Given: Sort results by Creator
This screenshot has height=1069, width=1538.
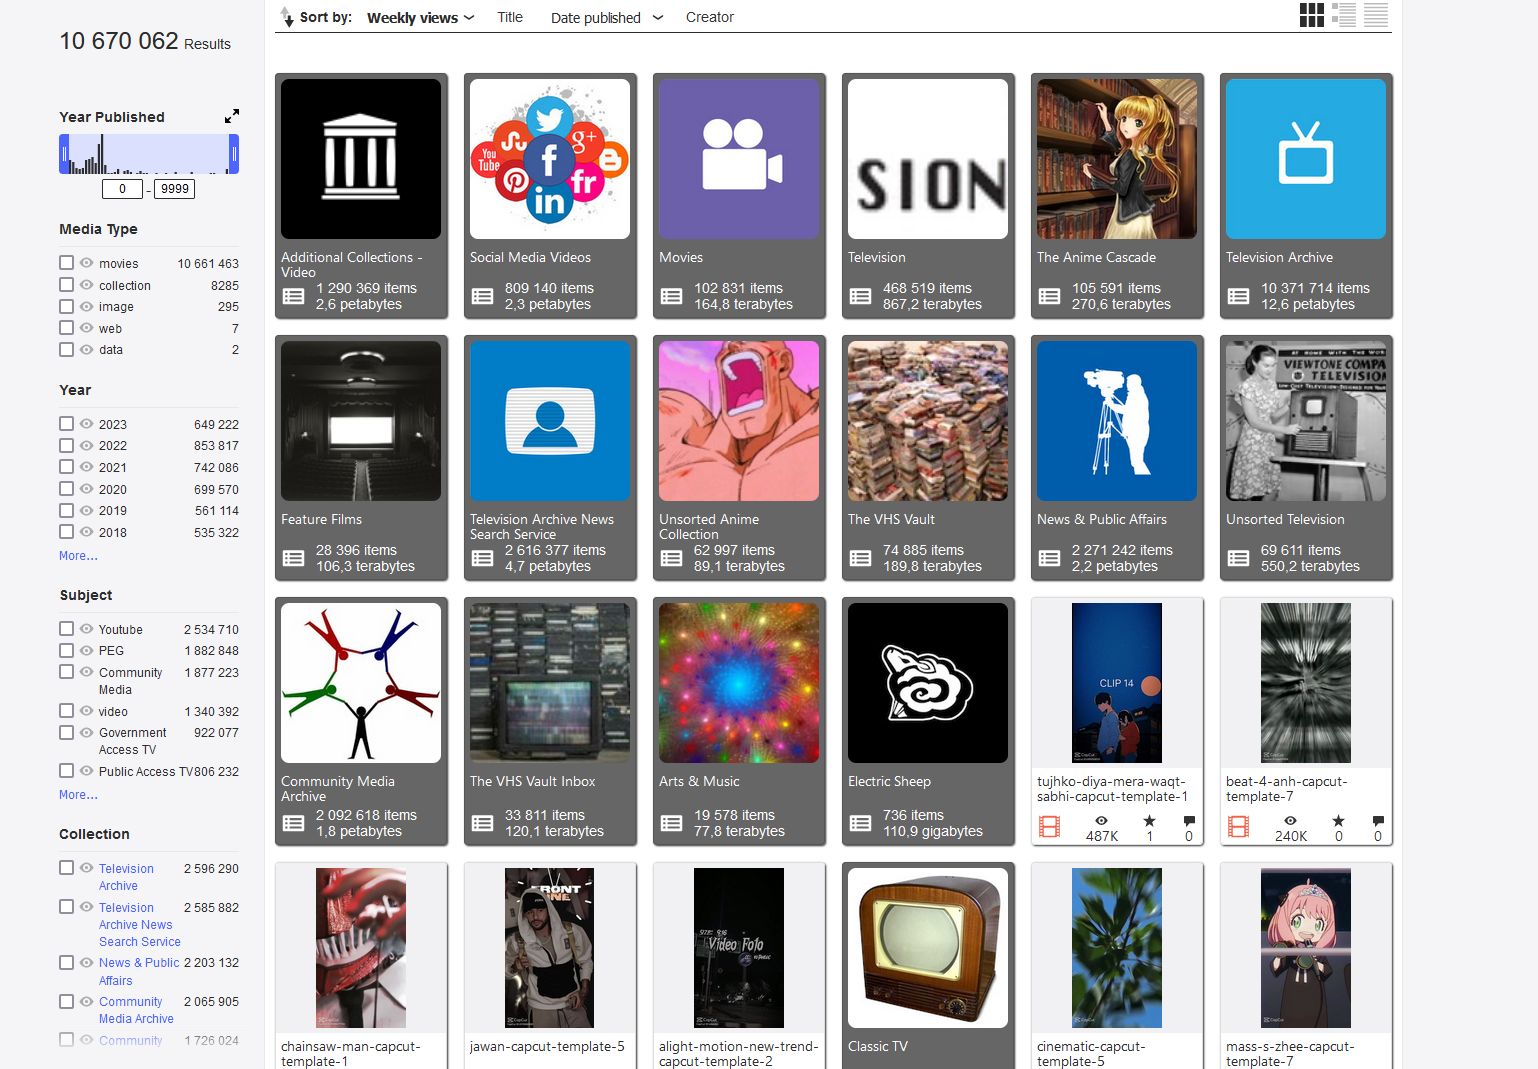Looking at the screenshot, I should pos(709,18).
